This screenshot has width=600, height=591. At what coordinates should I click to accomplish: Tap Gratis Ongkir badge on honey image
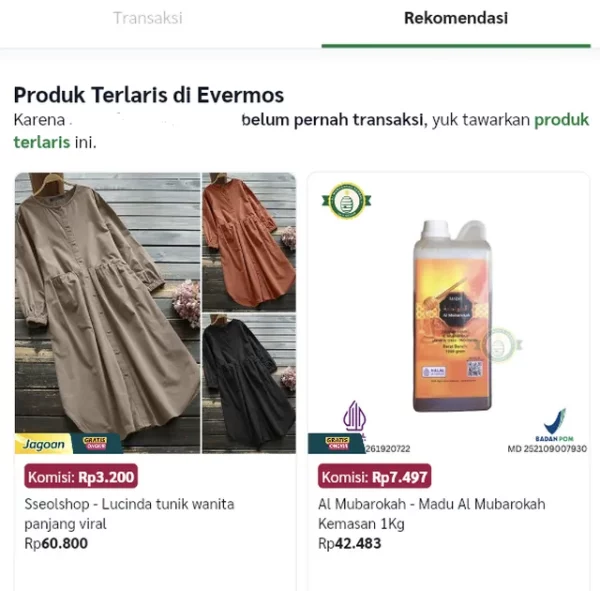coord(337,443)
